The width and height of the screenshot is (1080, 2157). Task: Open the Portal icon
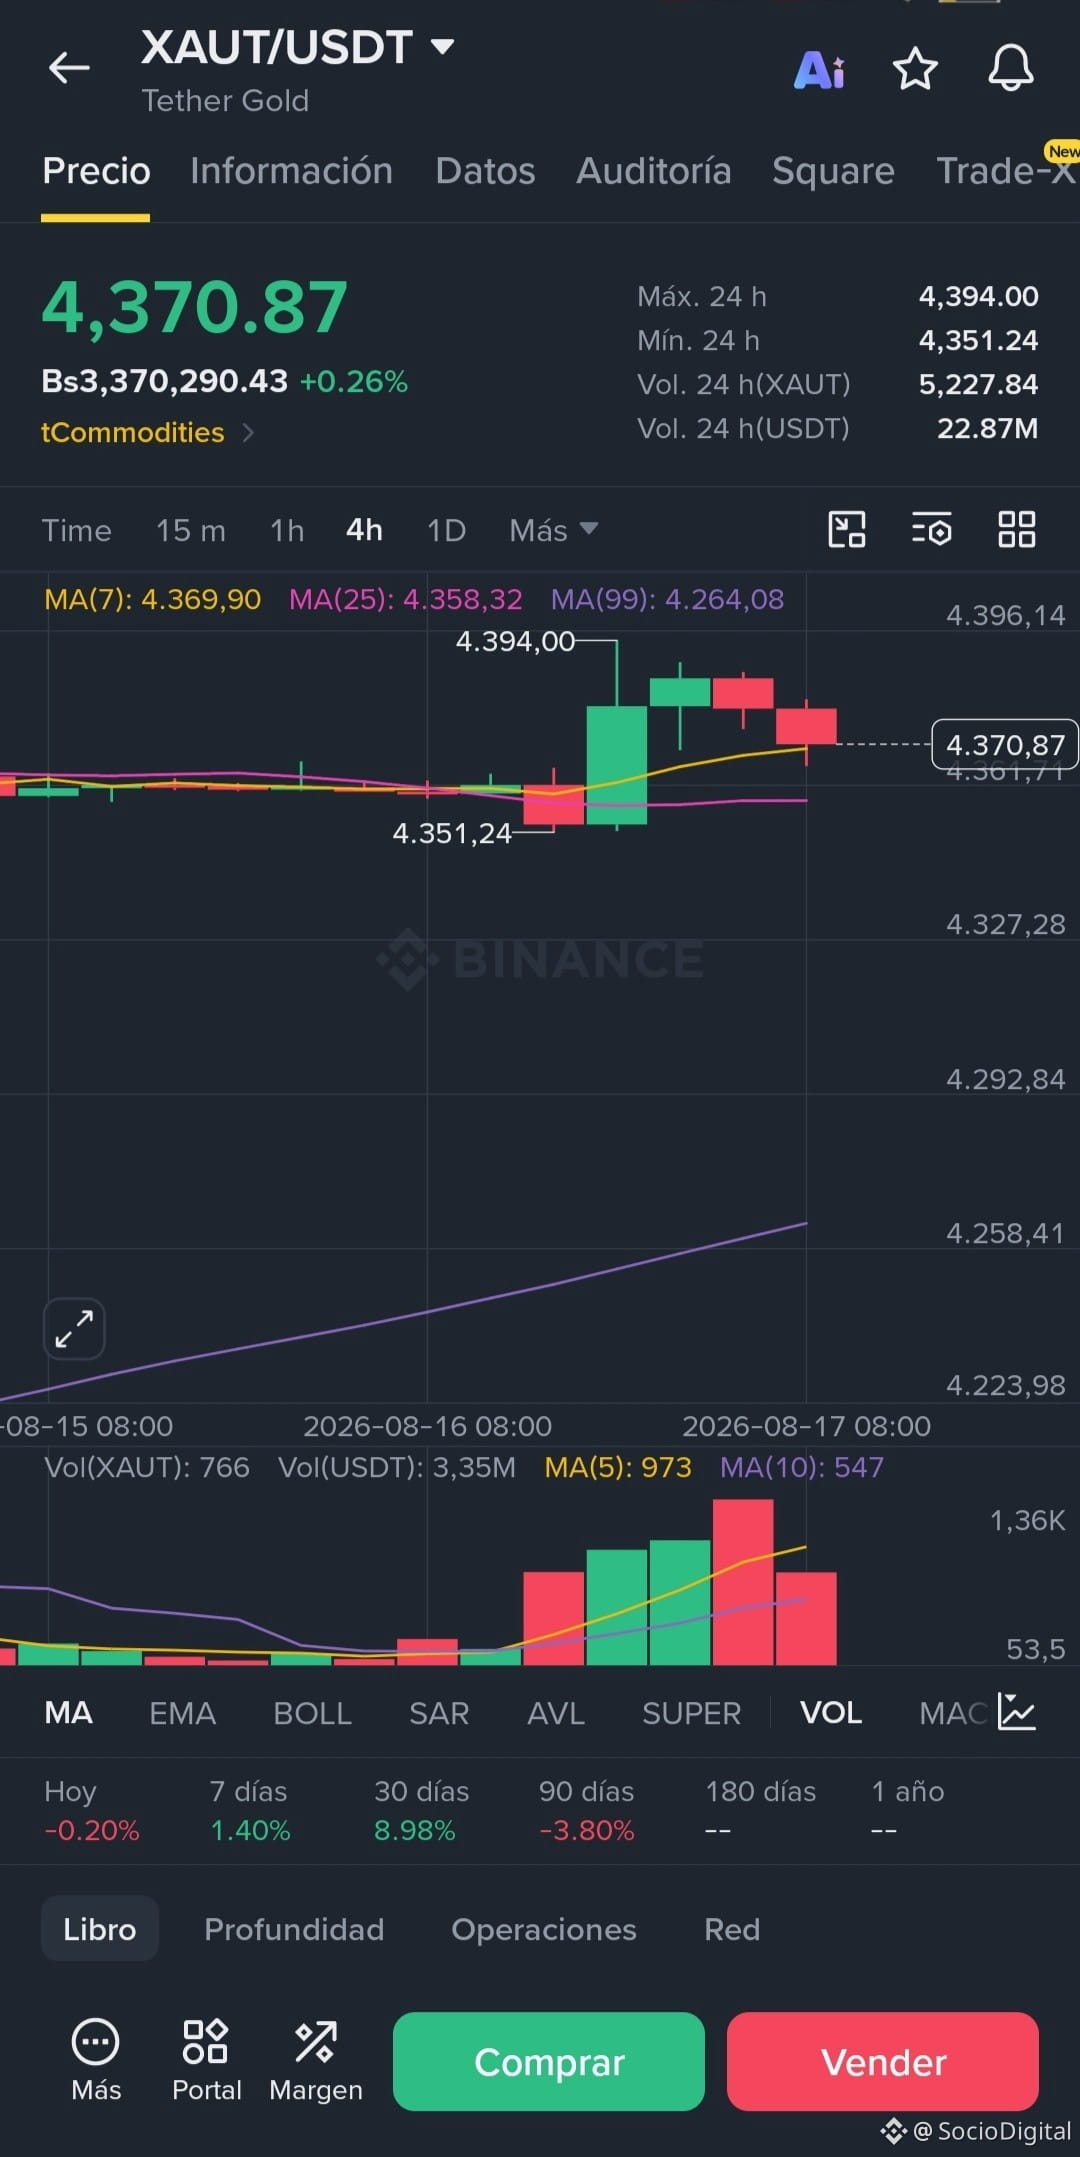[206, 2061]
